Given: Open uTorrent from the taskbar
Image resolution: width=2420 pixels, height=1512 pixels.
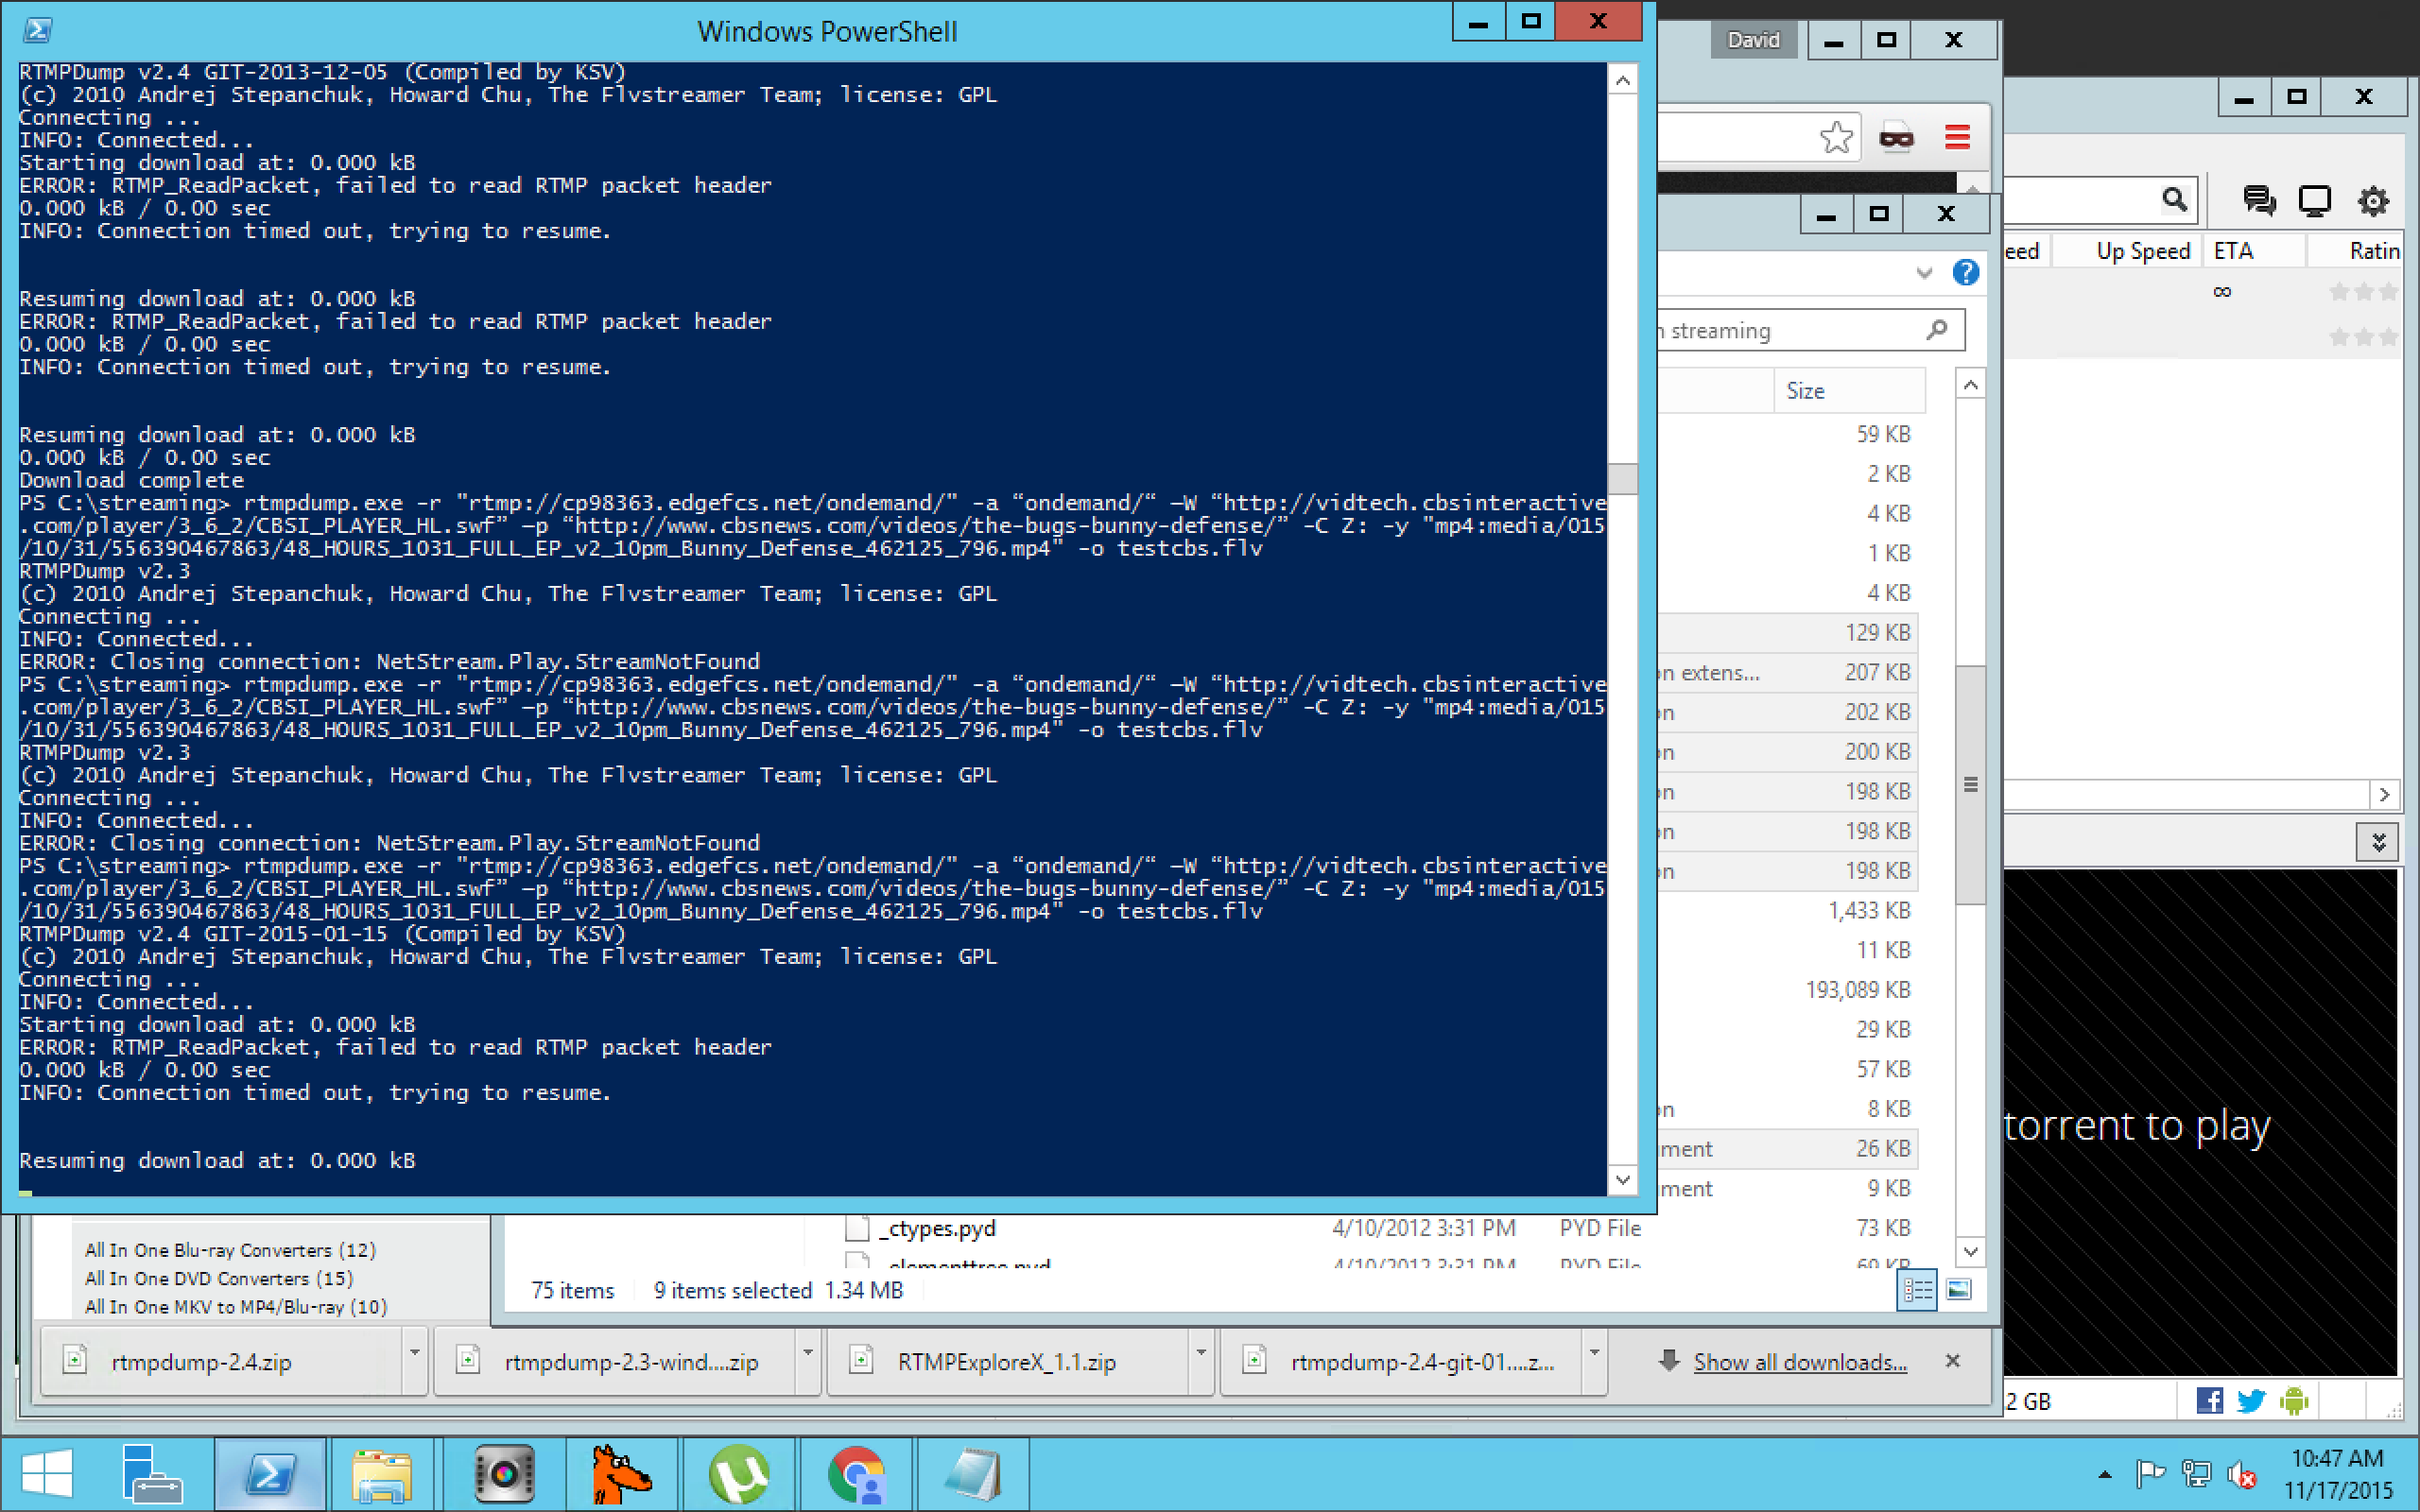Looking at the screenshot, I should pos(738,1474).
